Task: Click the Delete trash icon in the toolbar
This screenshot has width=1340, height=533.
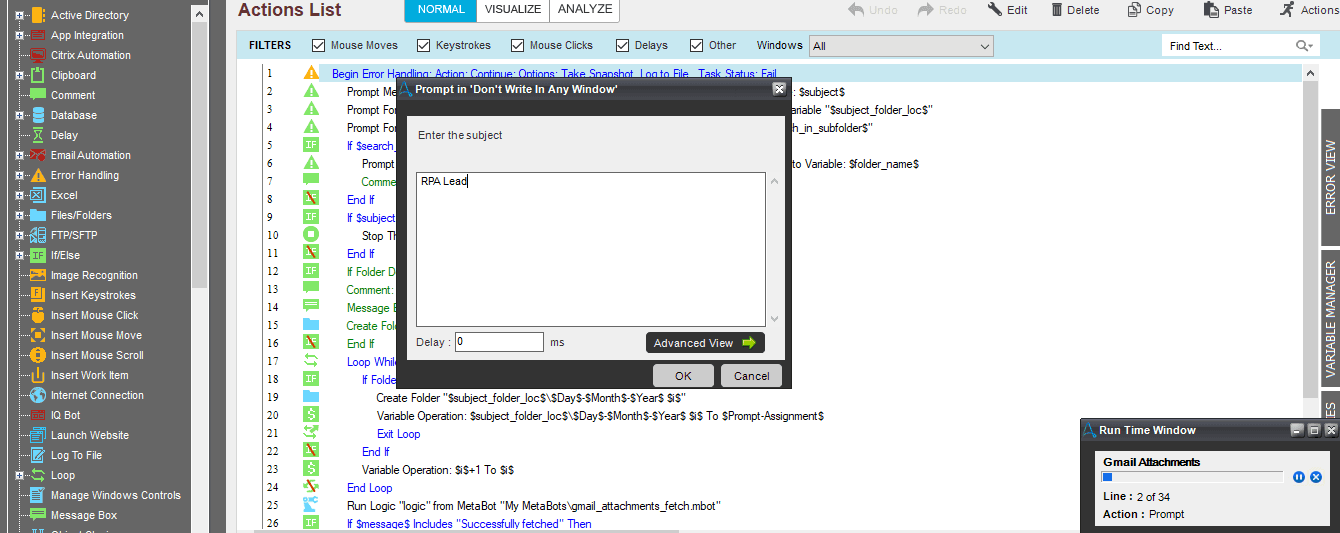Action: click(1057, 10)
